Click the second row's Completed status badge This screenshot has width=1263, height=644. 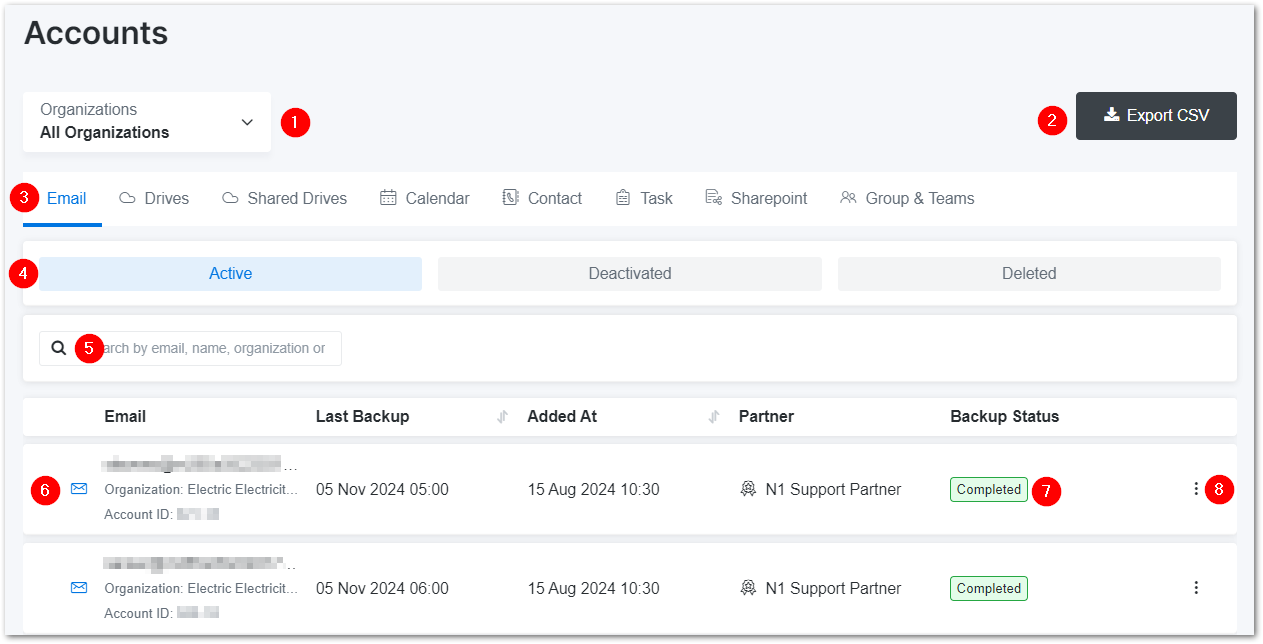click(988, 588)
